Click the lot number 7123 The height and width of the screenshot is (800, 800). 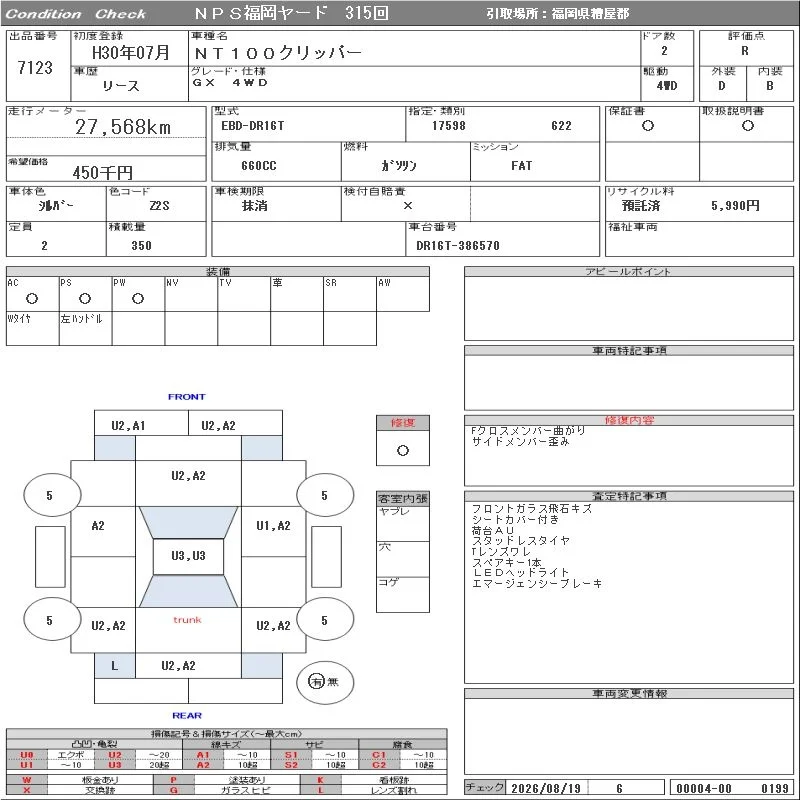coord(35,67)
